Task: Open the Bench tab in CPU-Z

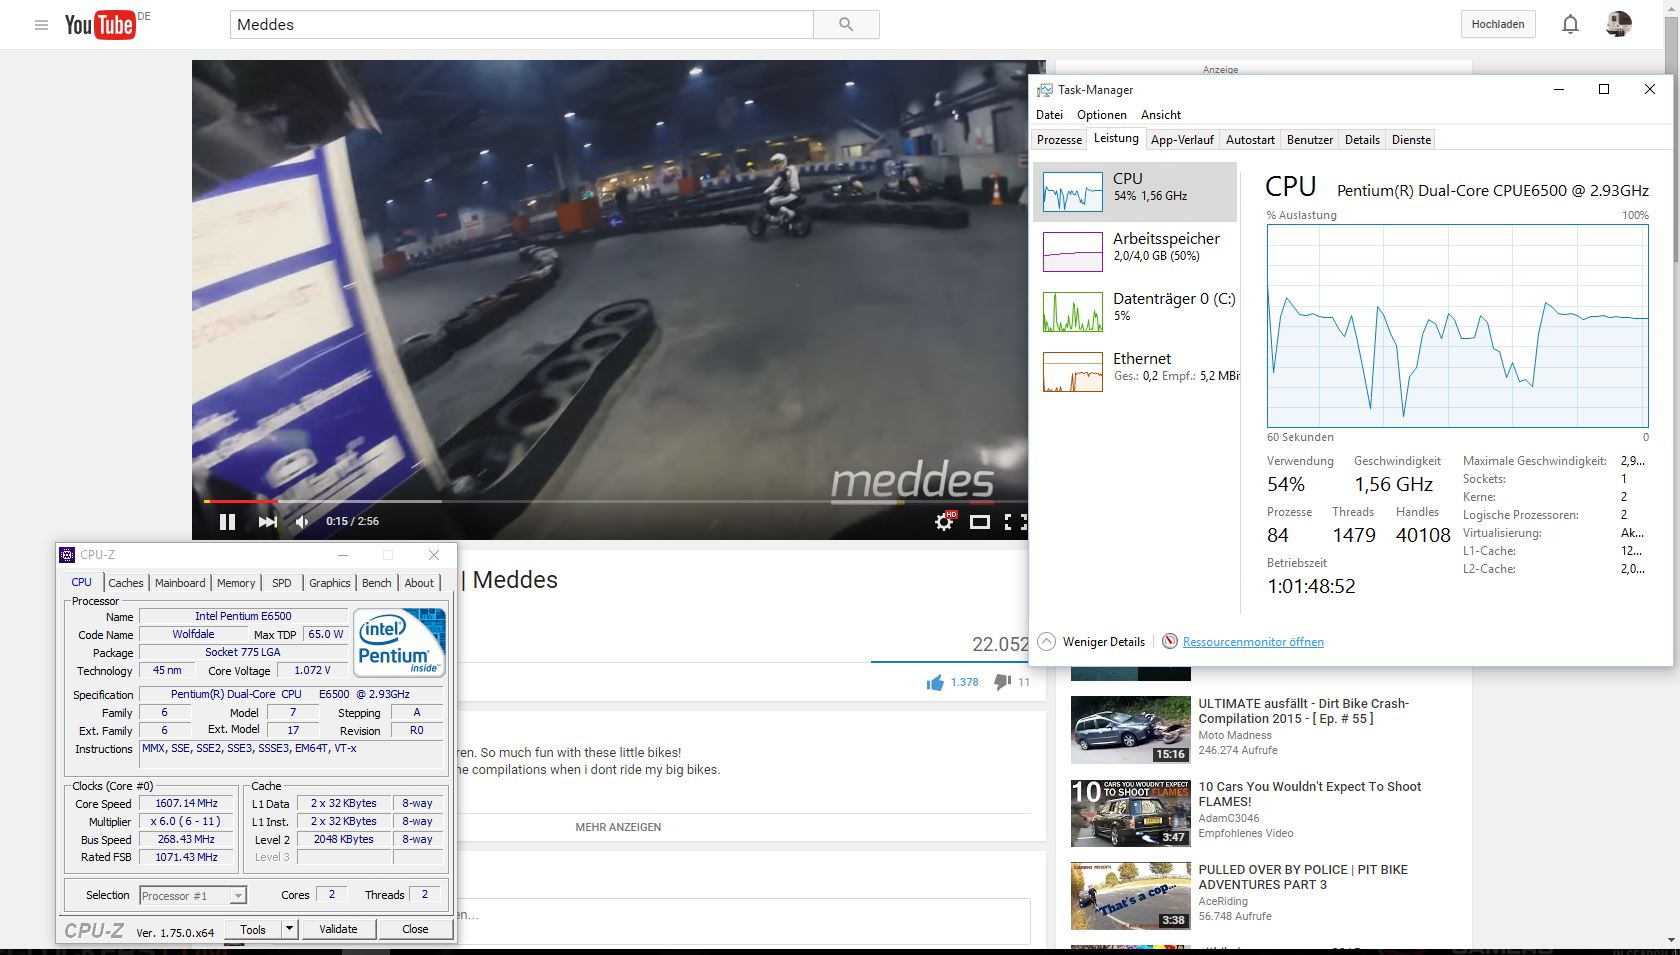Action: (377, 583)
